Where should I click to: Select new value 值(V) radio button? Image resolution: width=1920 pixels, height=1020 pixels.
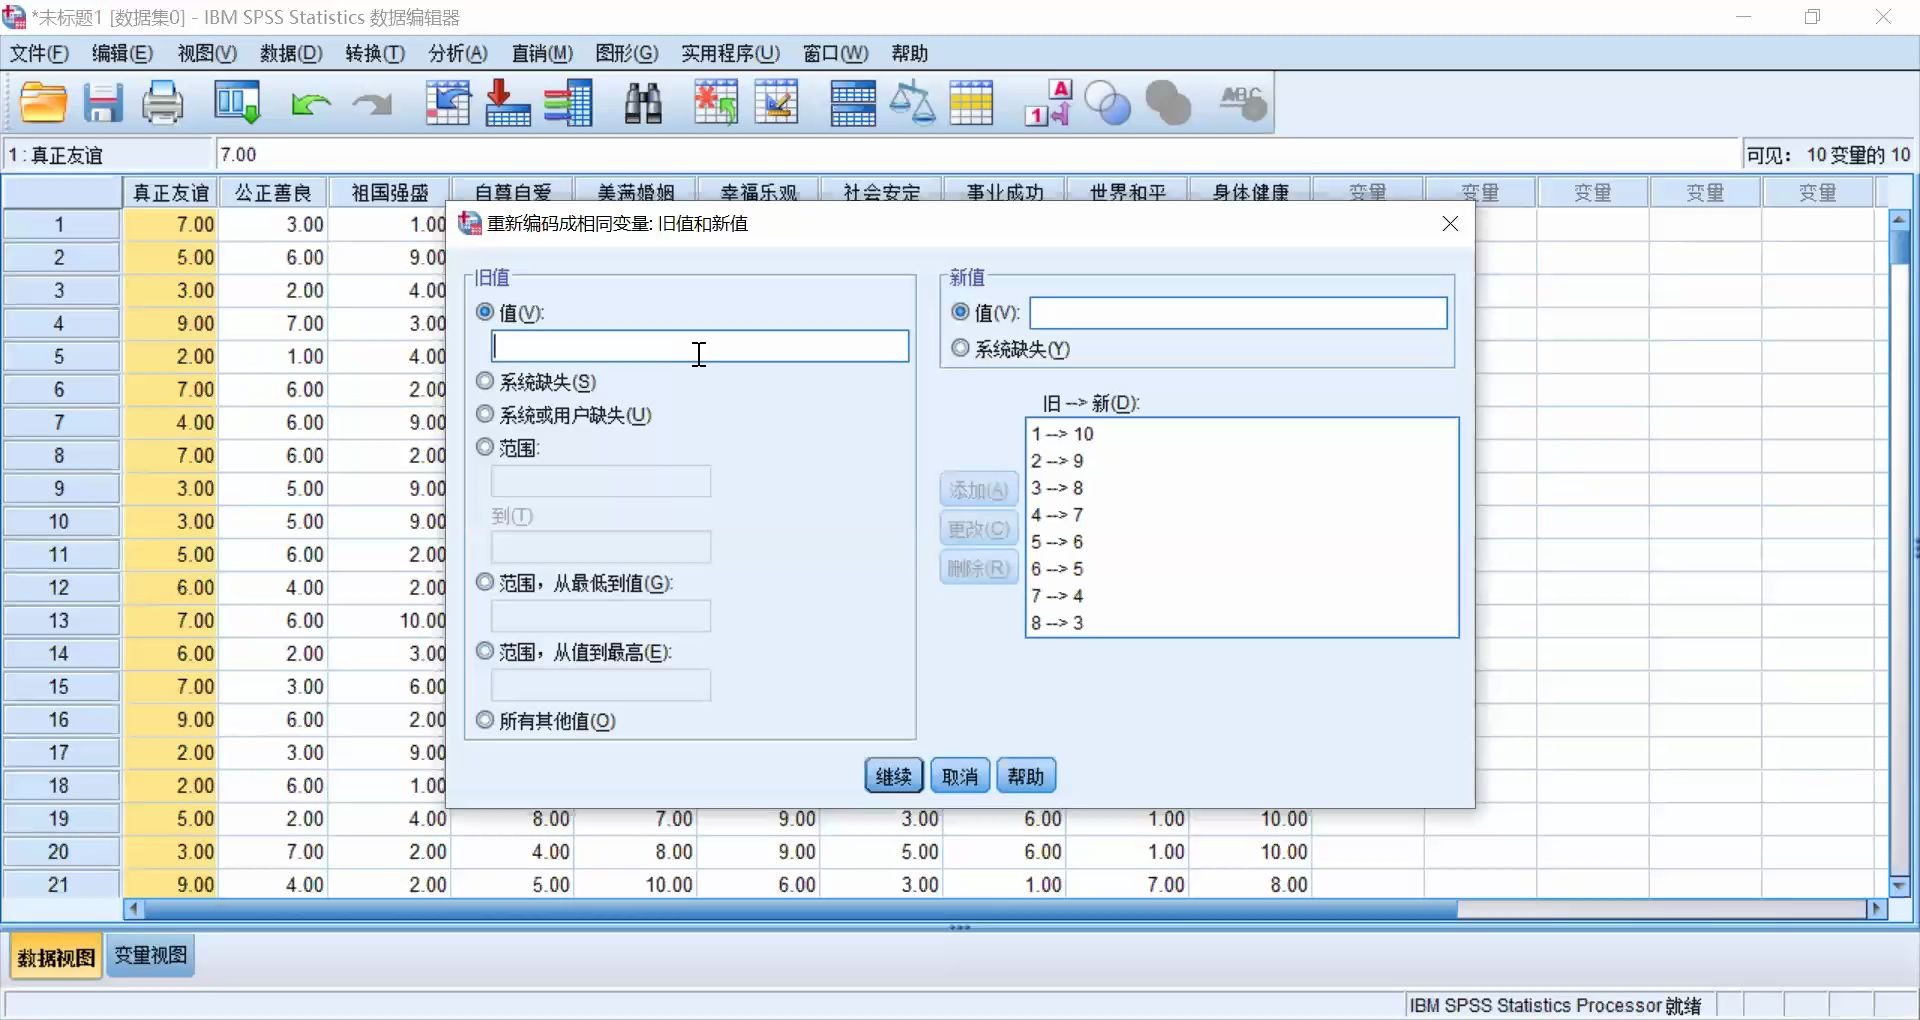(960, 312)
